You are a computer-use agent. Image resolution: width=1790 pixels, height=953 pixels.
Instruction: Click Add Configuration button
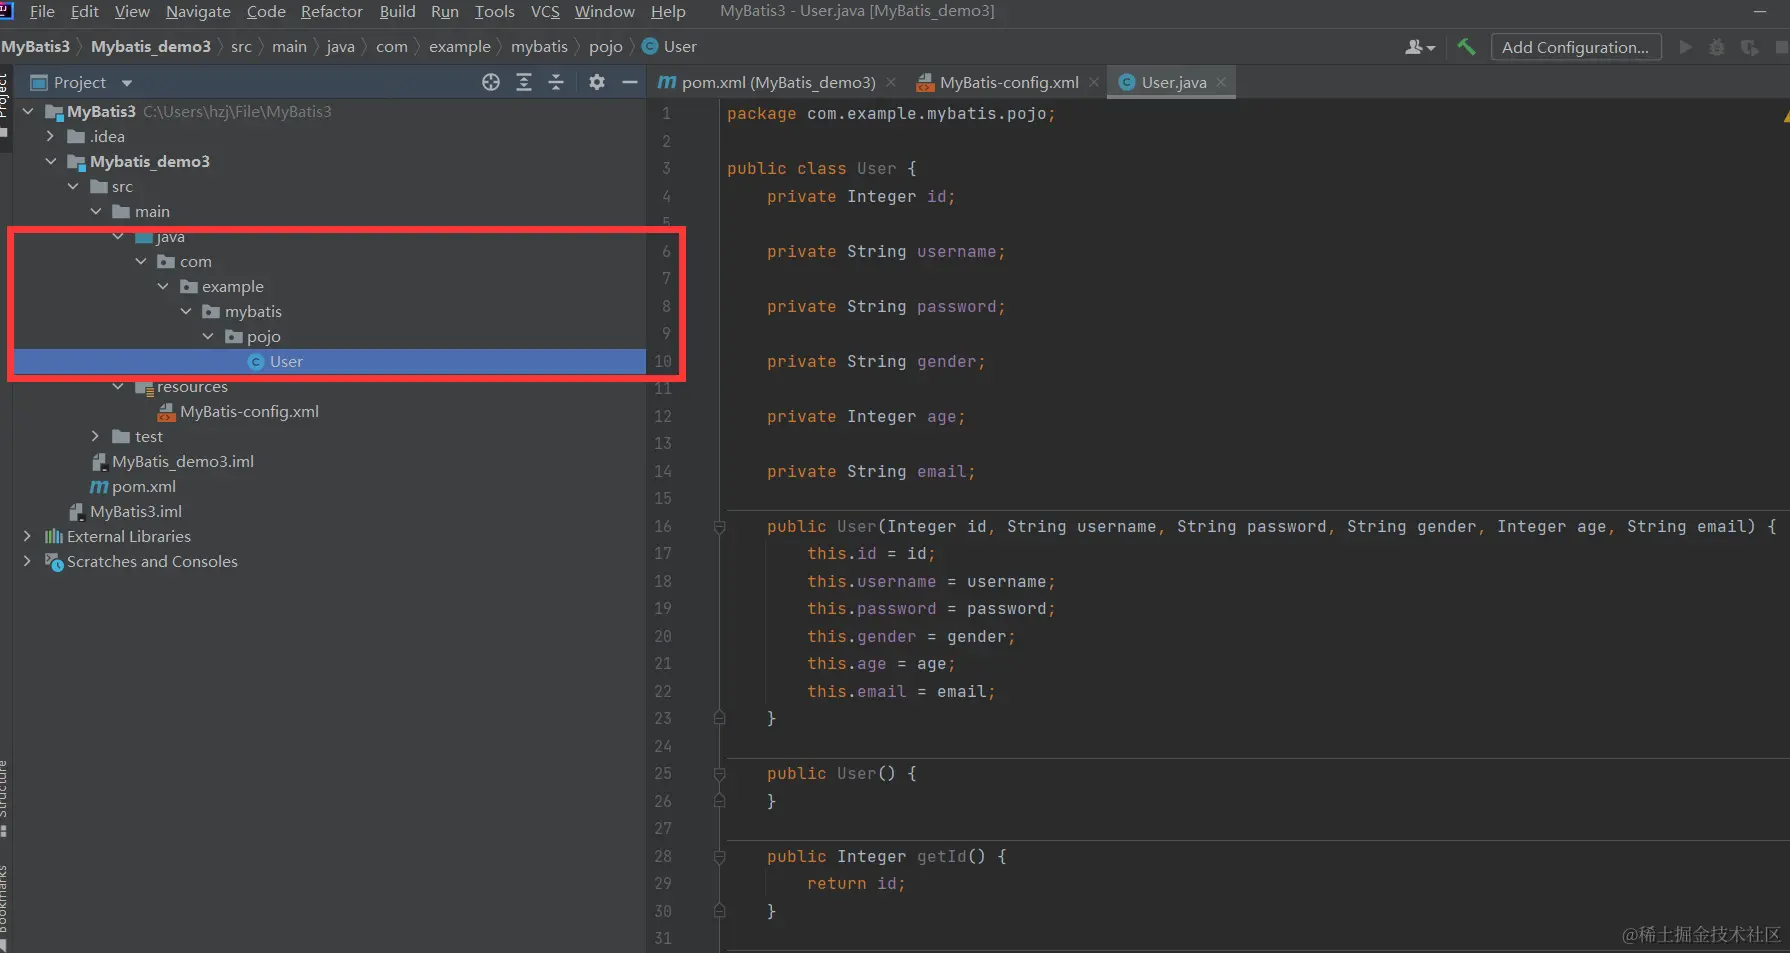(x=1576, y=47)
